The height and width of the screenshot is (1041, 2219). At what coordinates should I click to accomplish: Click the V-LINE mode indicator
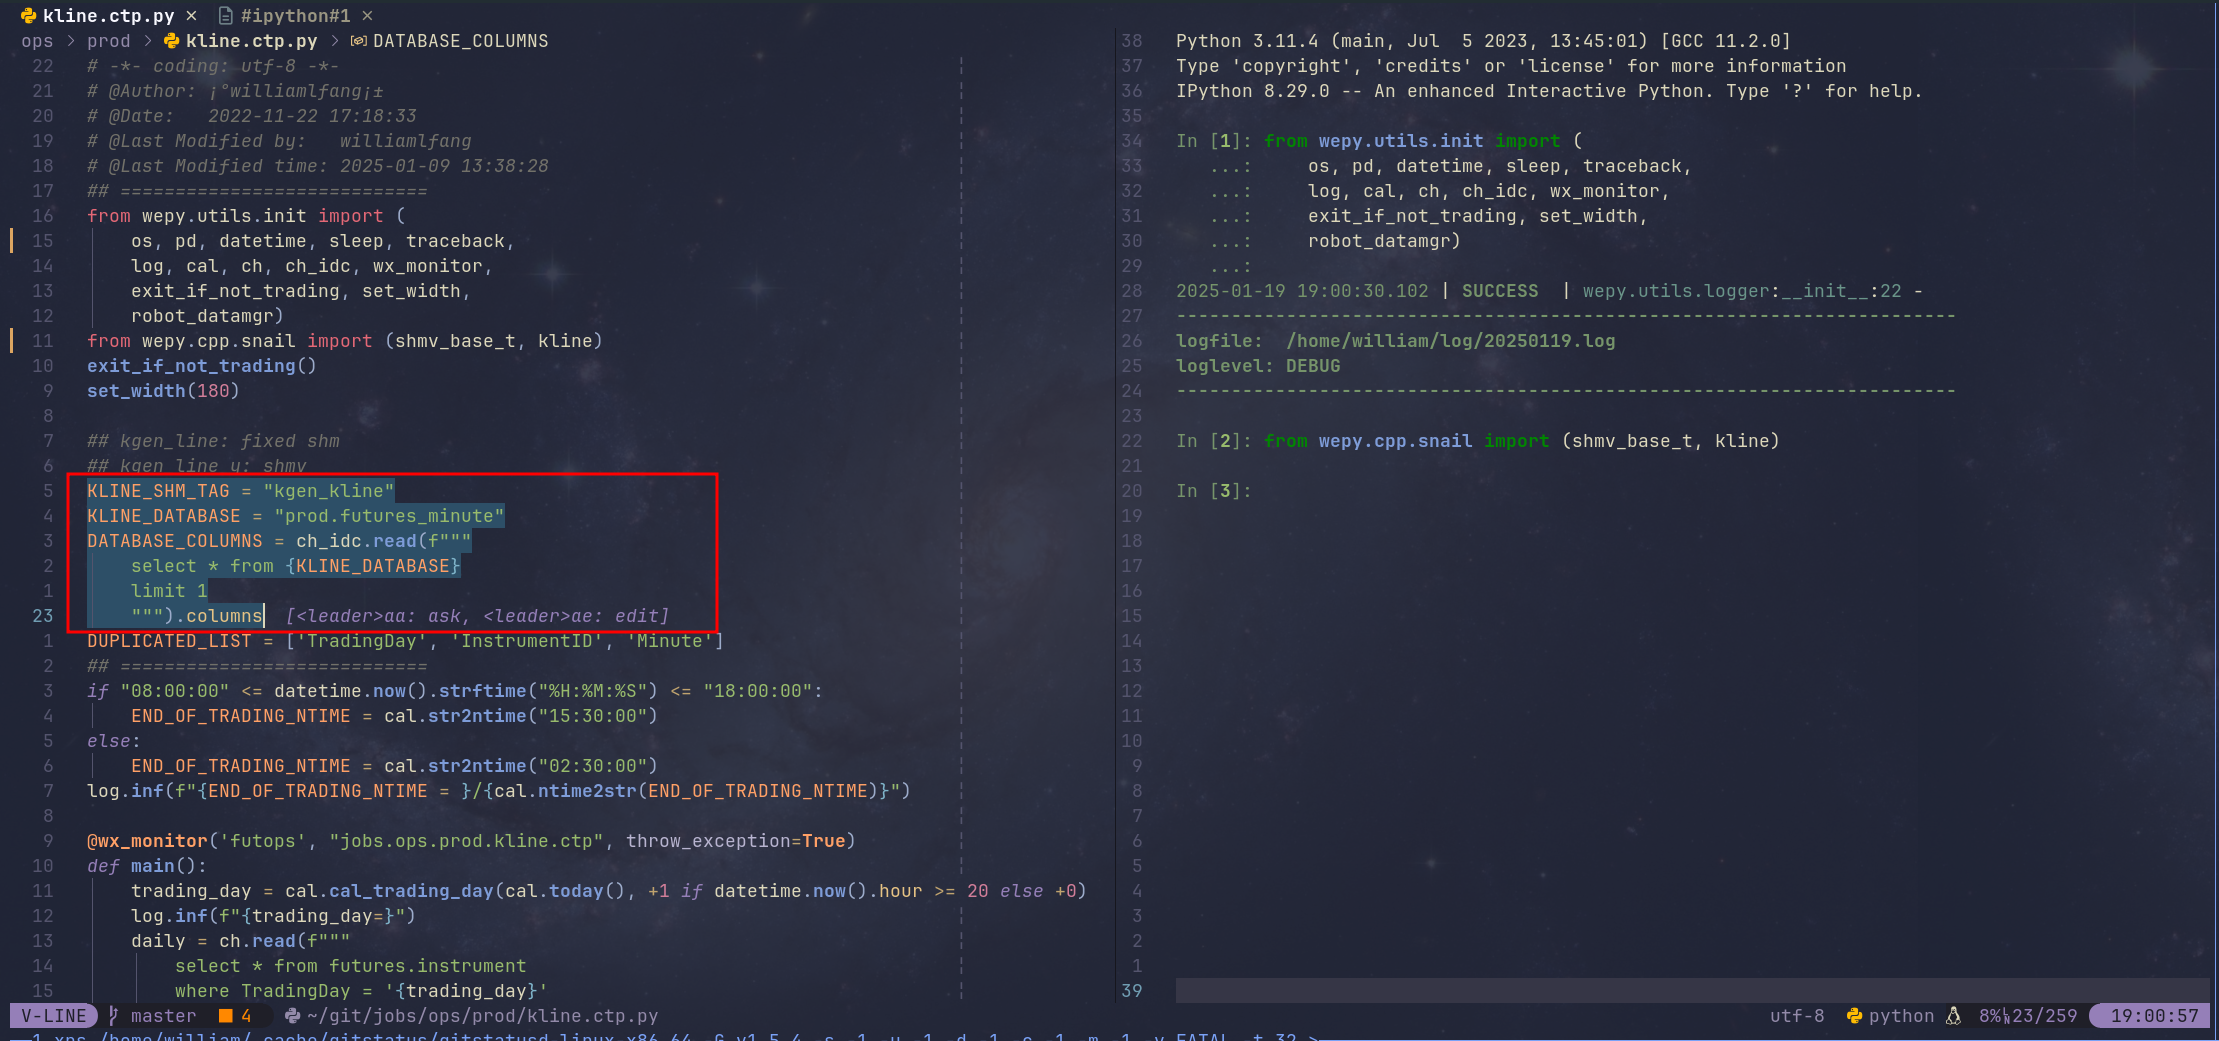pyautogui.click(x=54, y=1015)
